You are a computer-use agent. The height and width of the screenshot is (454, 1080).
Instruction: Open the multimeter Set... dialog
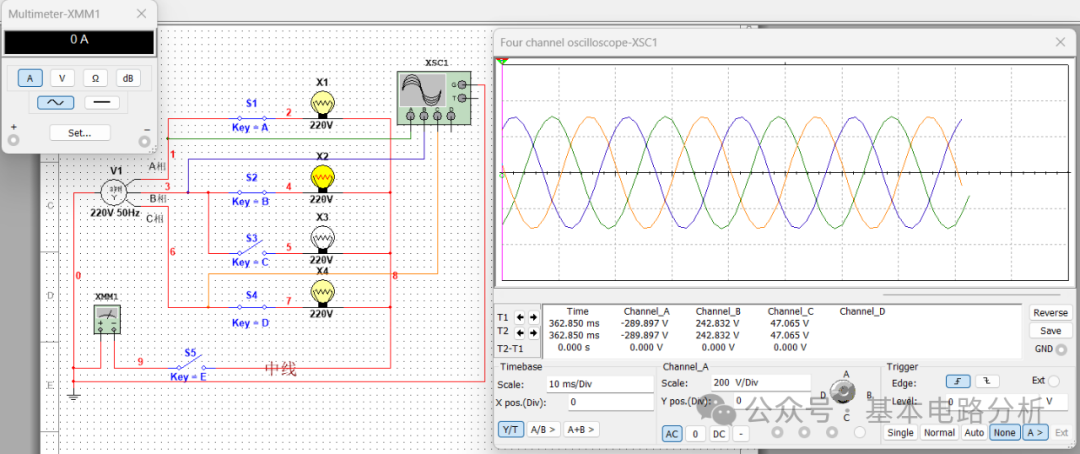[x=79, y=133]
